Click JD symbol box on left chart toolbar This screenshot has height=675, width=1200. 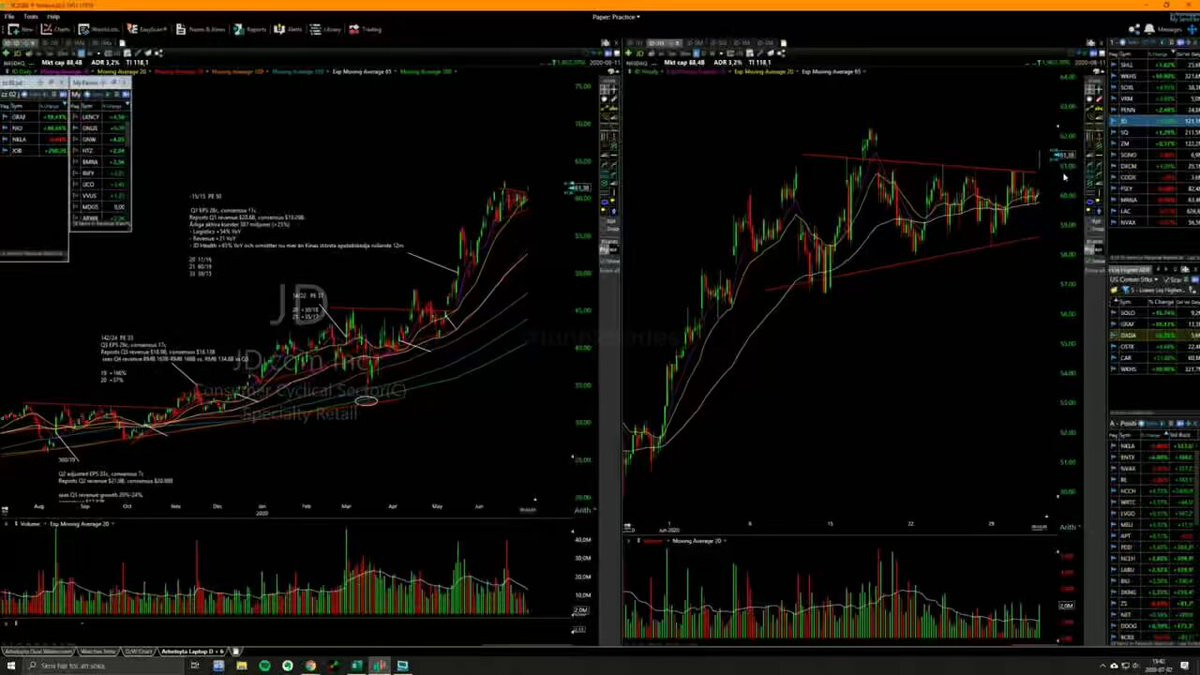coord(19,52)
